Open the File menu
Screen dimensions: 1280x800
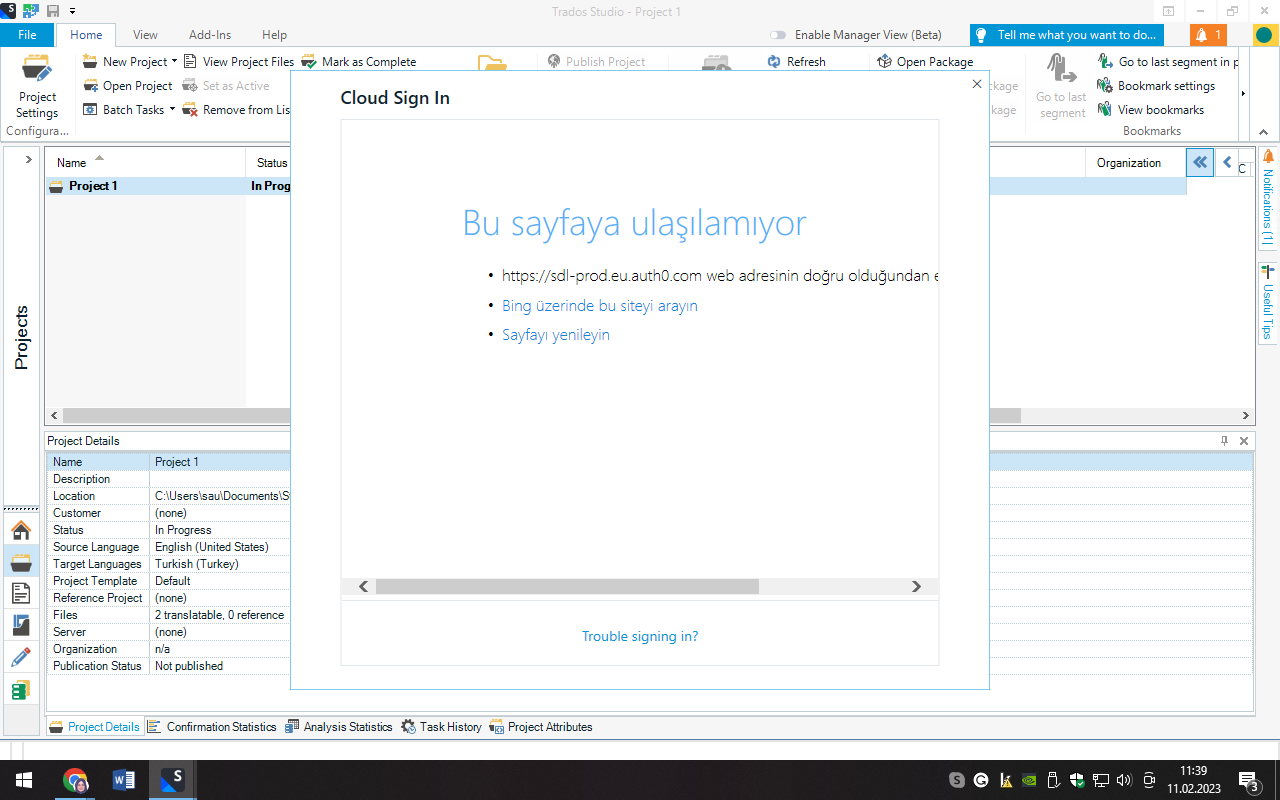27,35
